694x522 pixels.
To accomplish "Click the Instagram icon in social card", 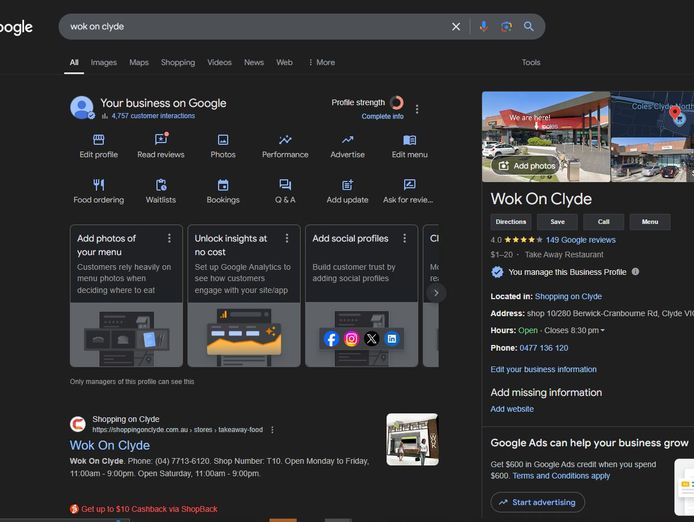I will click(x=351, y=339).
